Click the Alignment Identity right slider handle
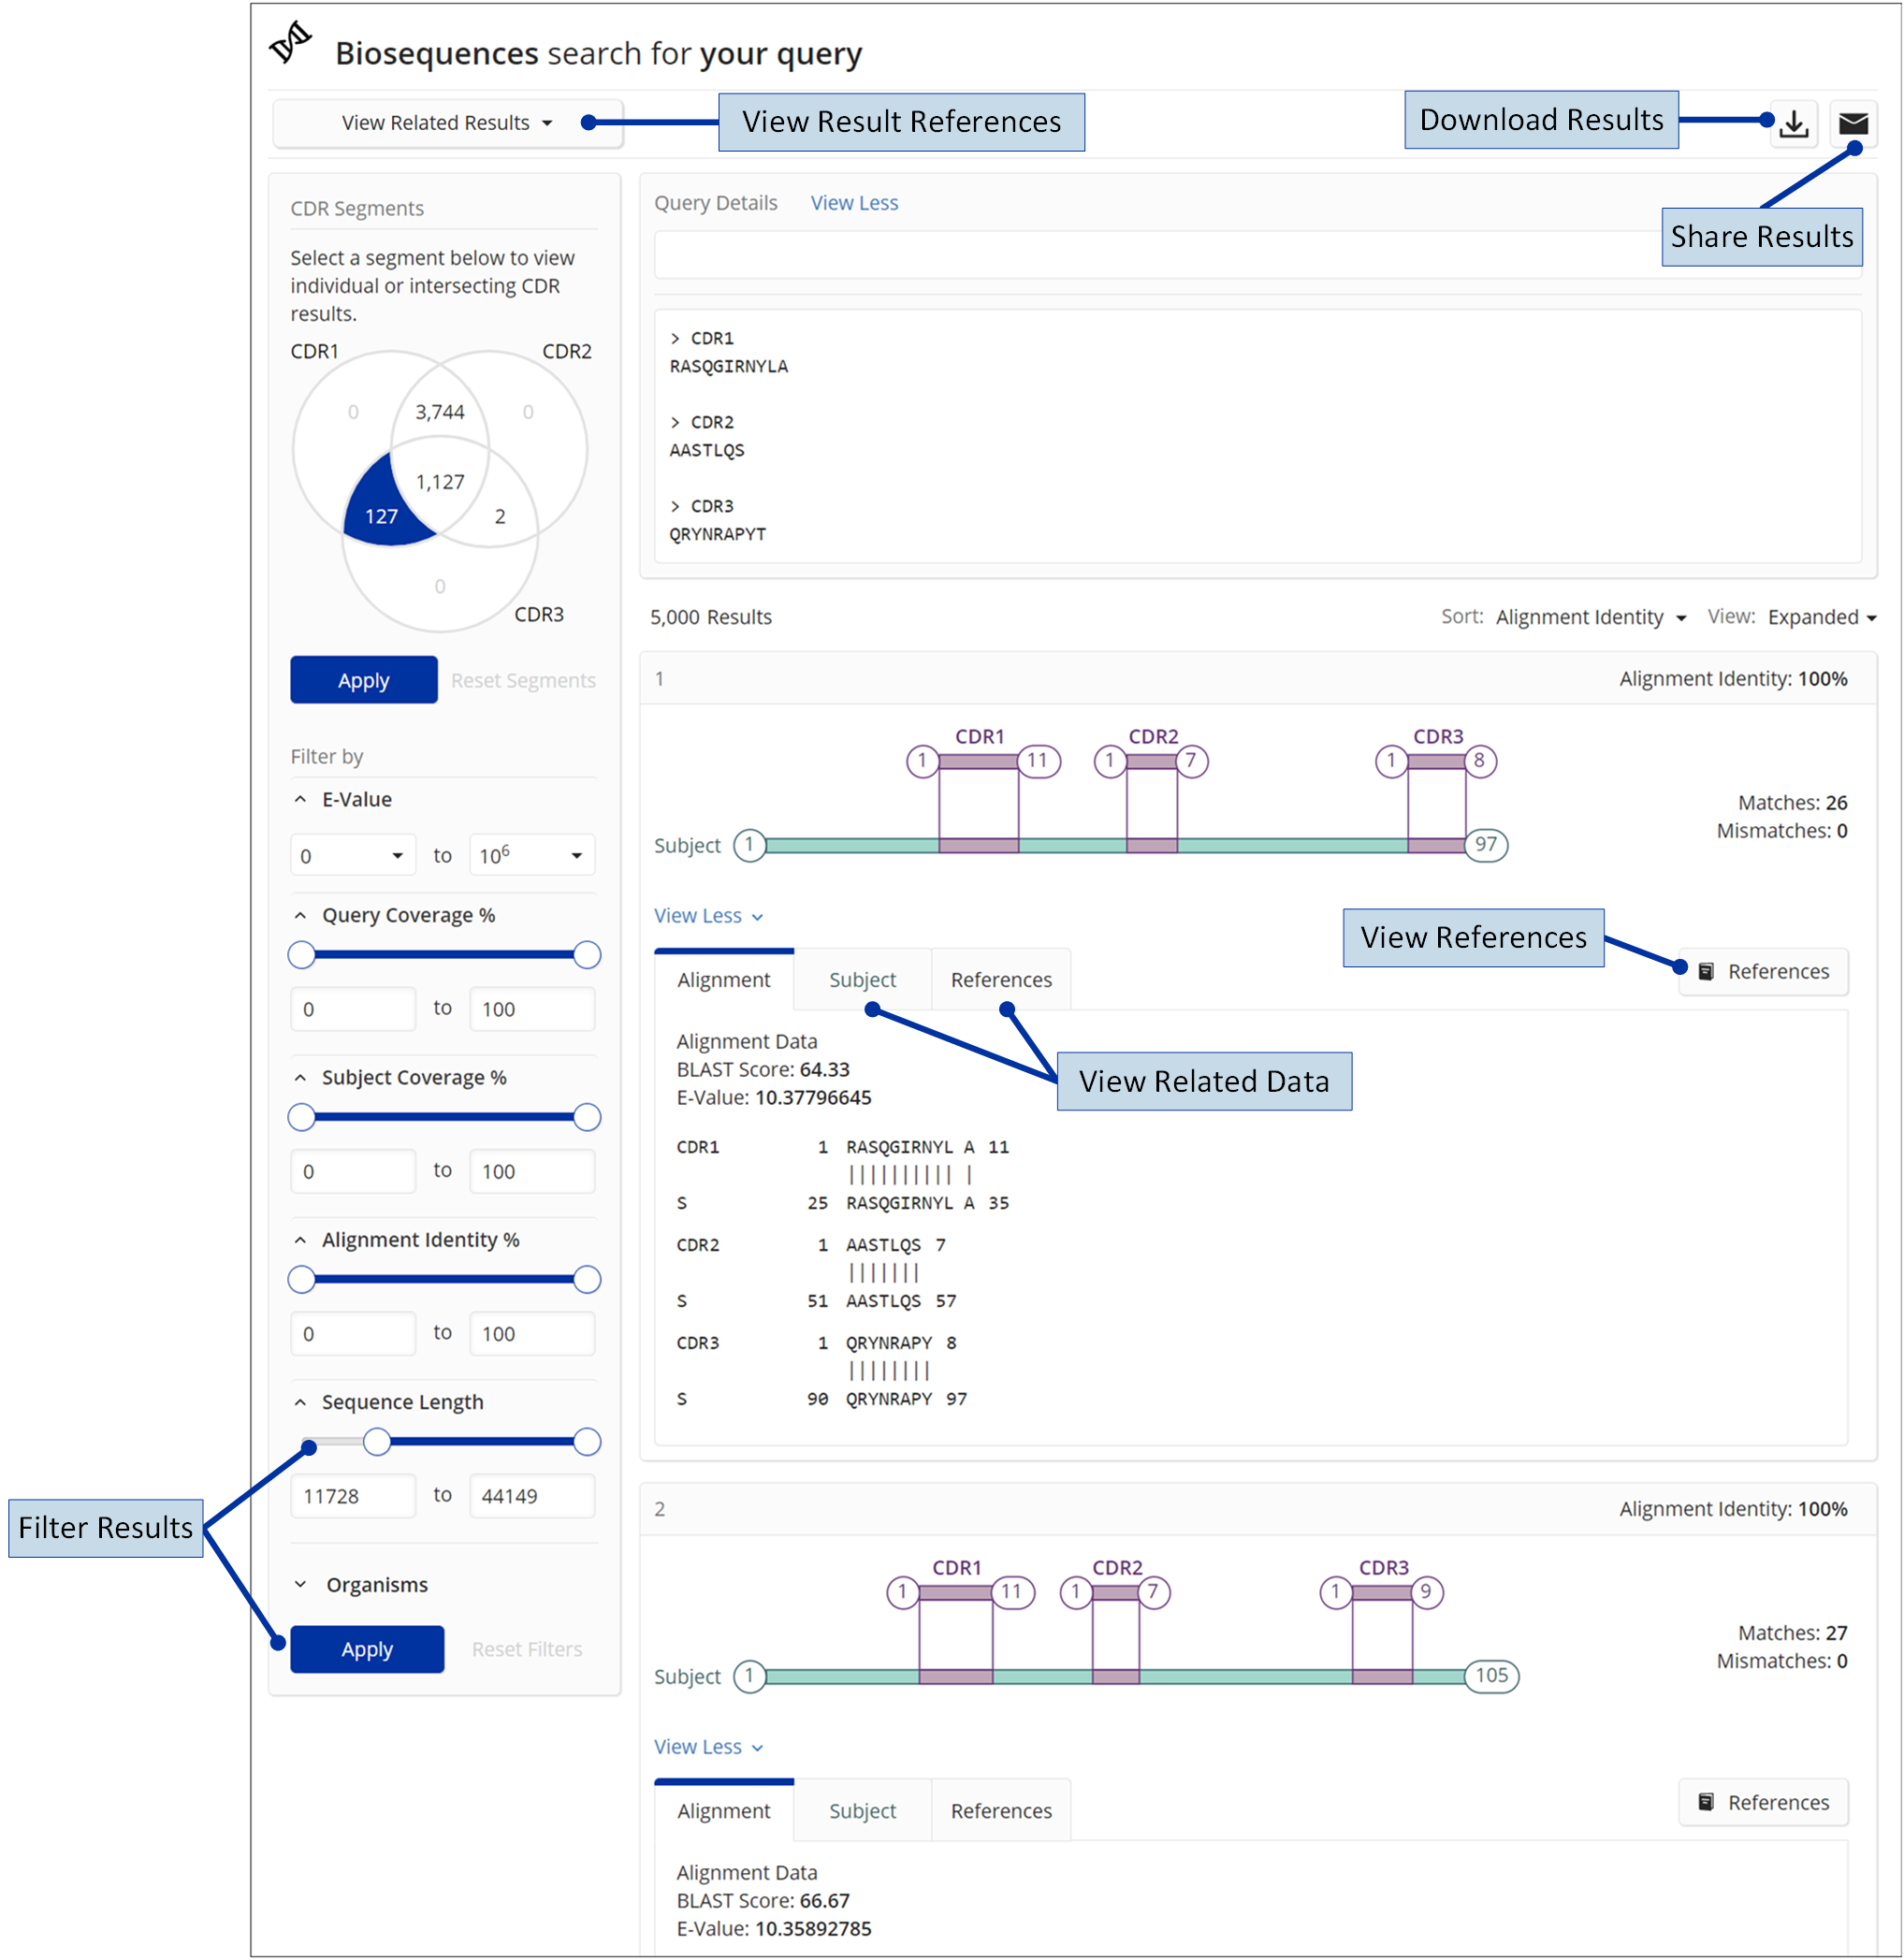The height and width of the screenshot is (1960, 1904). point(587,1279)
